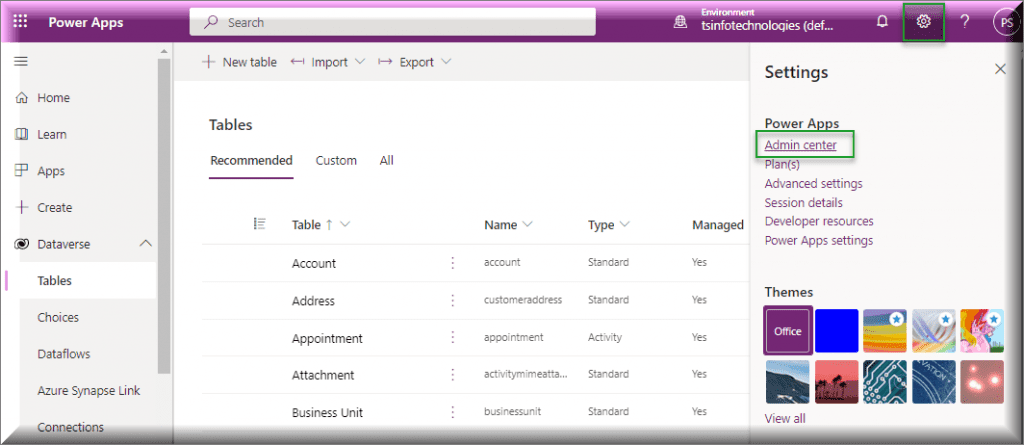This screenshot has width=1024, height=445.
Task: Select the red bokeh lights theme
Action: click(x=982, y=382)
